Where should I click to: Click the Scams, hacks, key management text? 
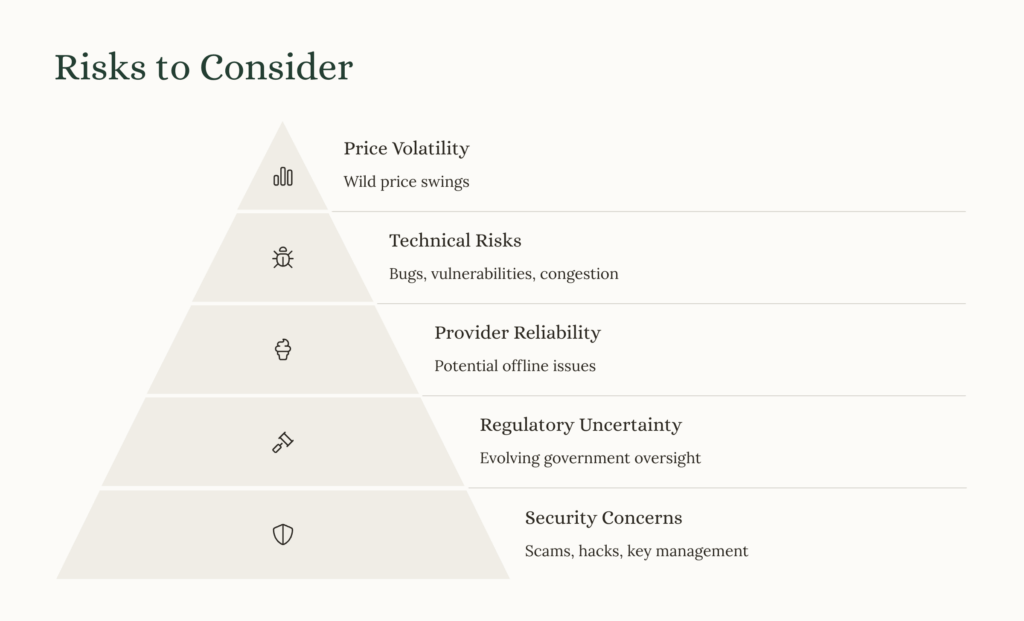(636, 551)
